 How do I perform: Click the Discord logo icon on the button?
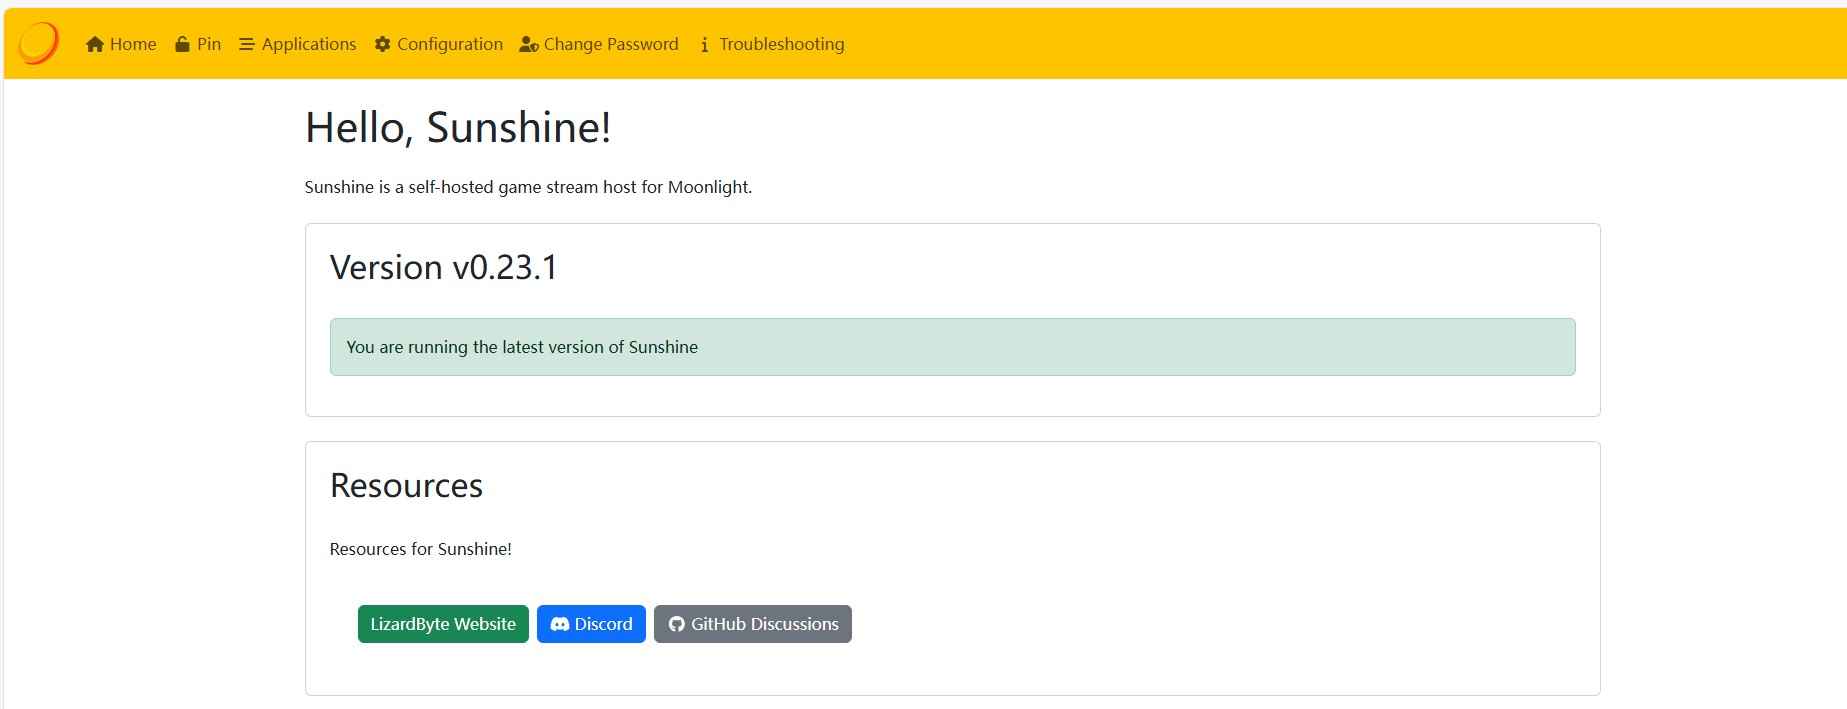tap(560, 624)
